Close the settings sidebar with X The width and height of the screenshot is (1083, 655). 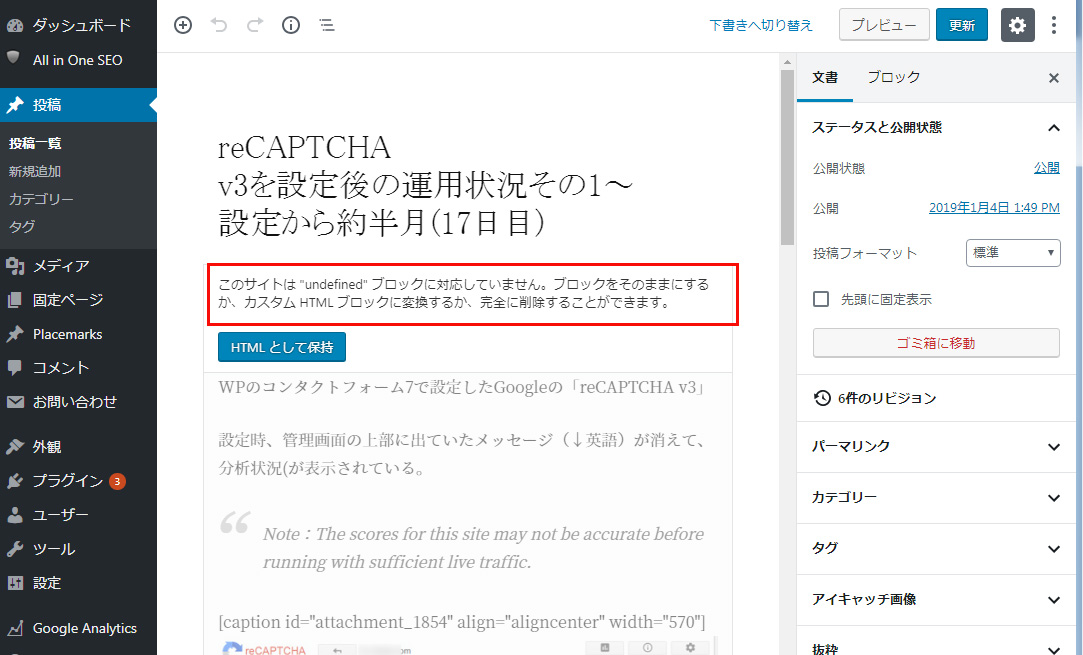click(1053, 78)
